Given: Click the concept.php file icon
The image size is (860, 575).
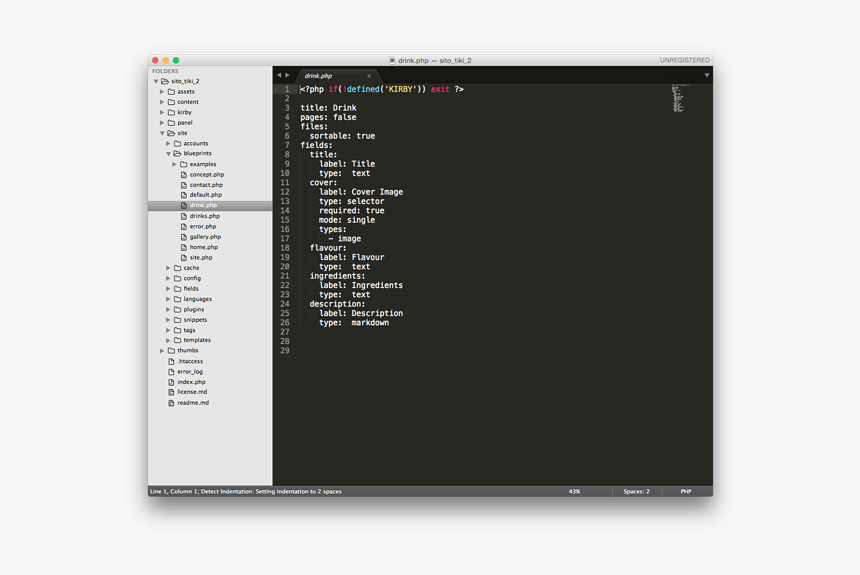Looking at the screenshot, I should pos(184,174).
